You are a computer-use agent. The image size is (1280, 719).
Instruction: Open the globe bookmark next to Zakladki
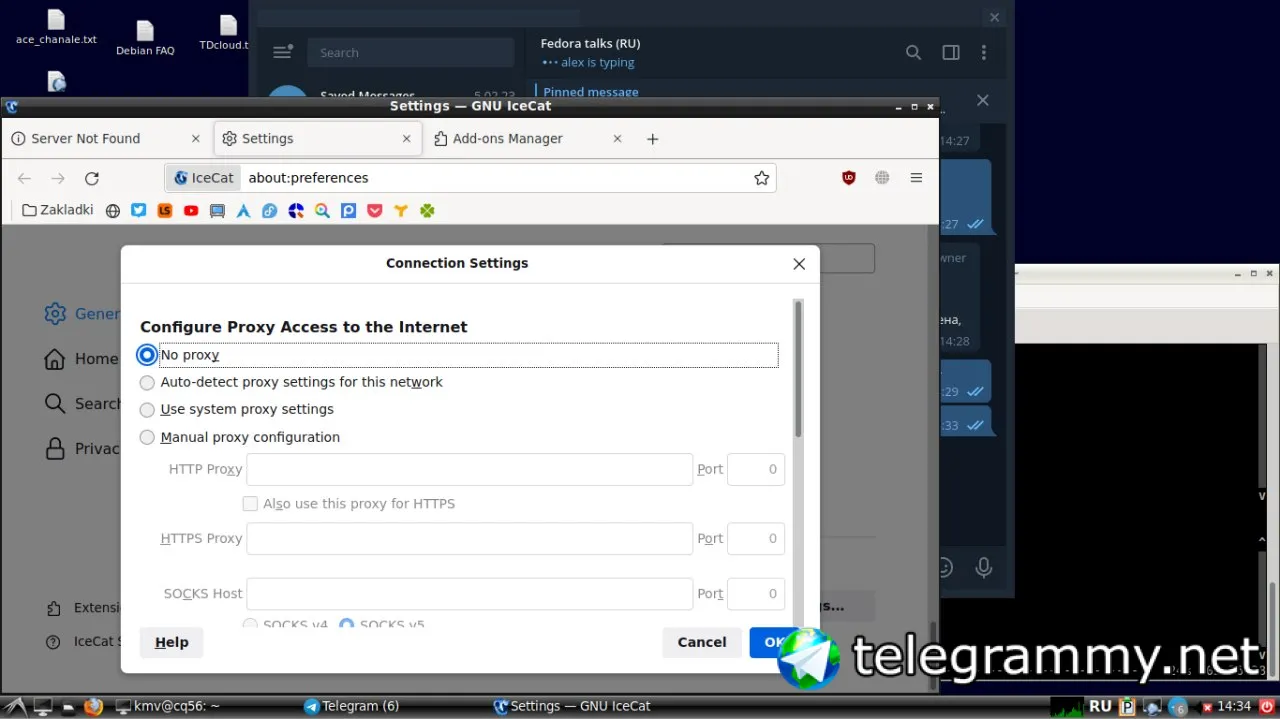point(113,210)
